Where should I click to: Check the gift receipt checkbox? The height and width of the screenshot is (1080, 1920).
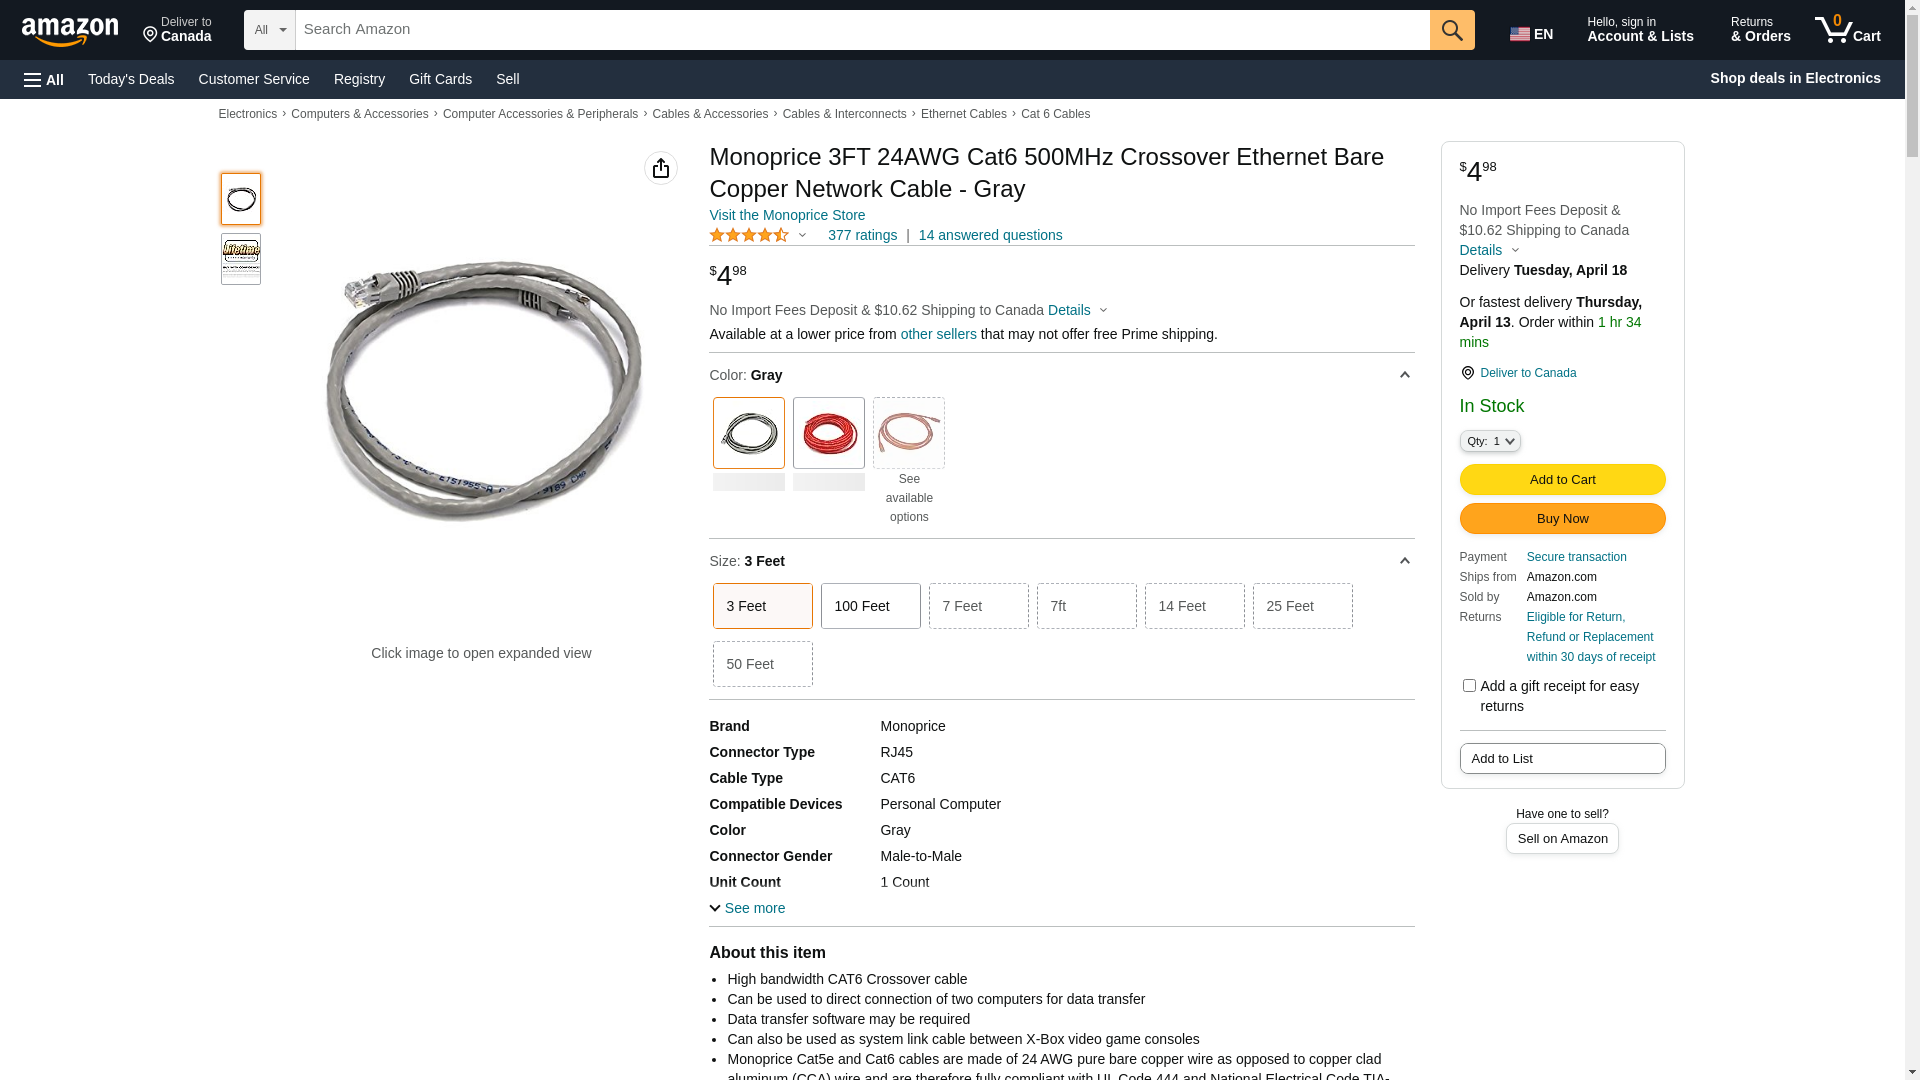(x=1469, y=686)
